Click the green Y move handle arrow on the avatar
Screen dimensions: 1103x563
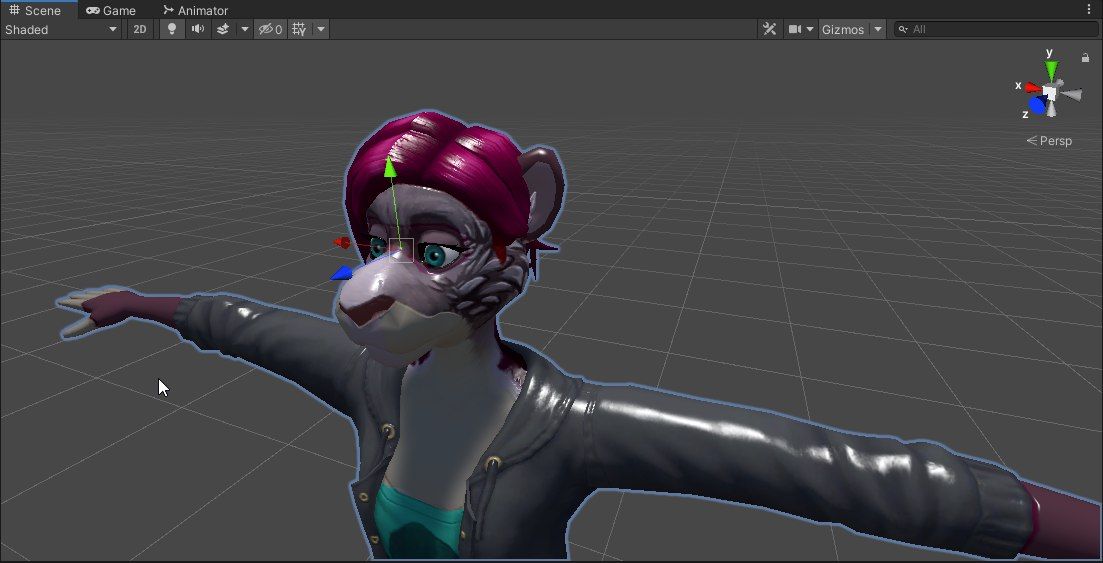click(x=390, y=167)
